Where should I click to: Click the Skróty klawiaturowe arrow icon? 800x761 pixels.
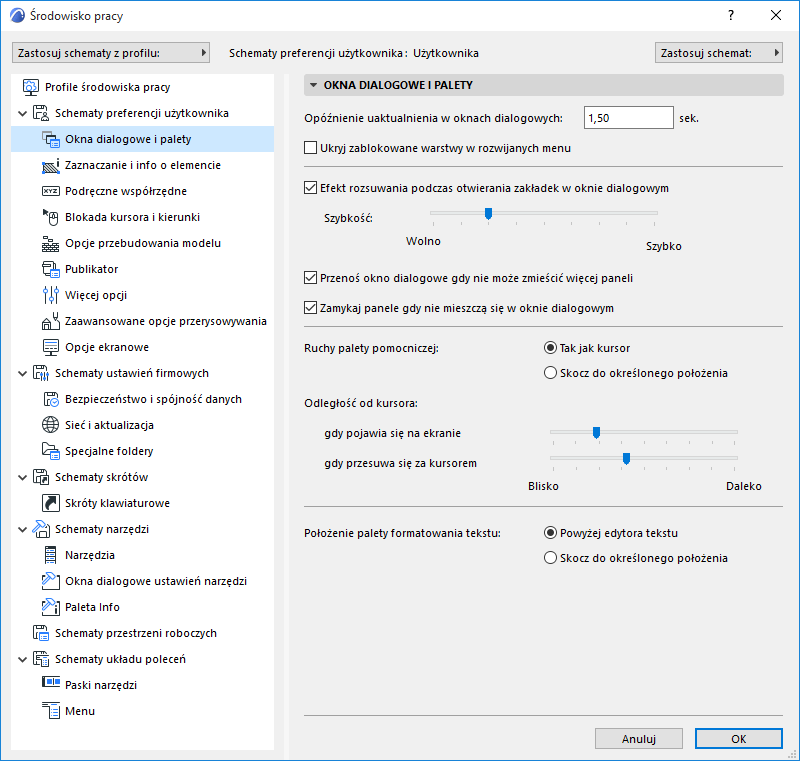pos(51,503)
